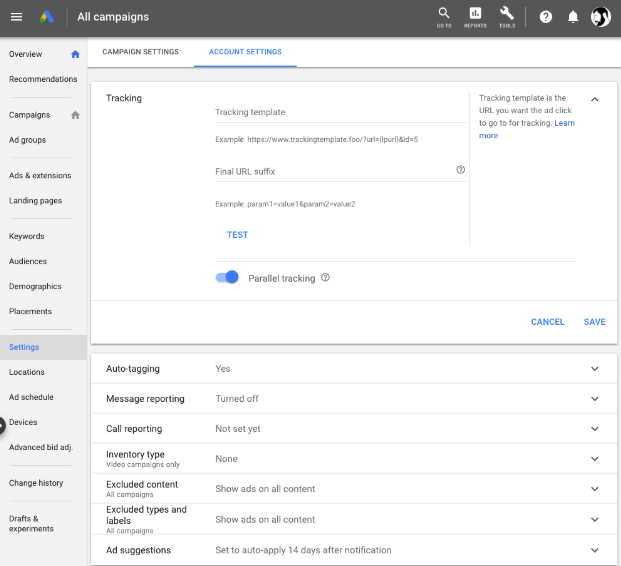
Task: Focus the Tracking template input field
Action: (340, 112)
